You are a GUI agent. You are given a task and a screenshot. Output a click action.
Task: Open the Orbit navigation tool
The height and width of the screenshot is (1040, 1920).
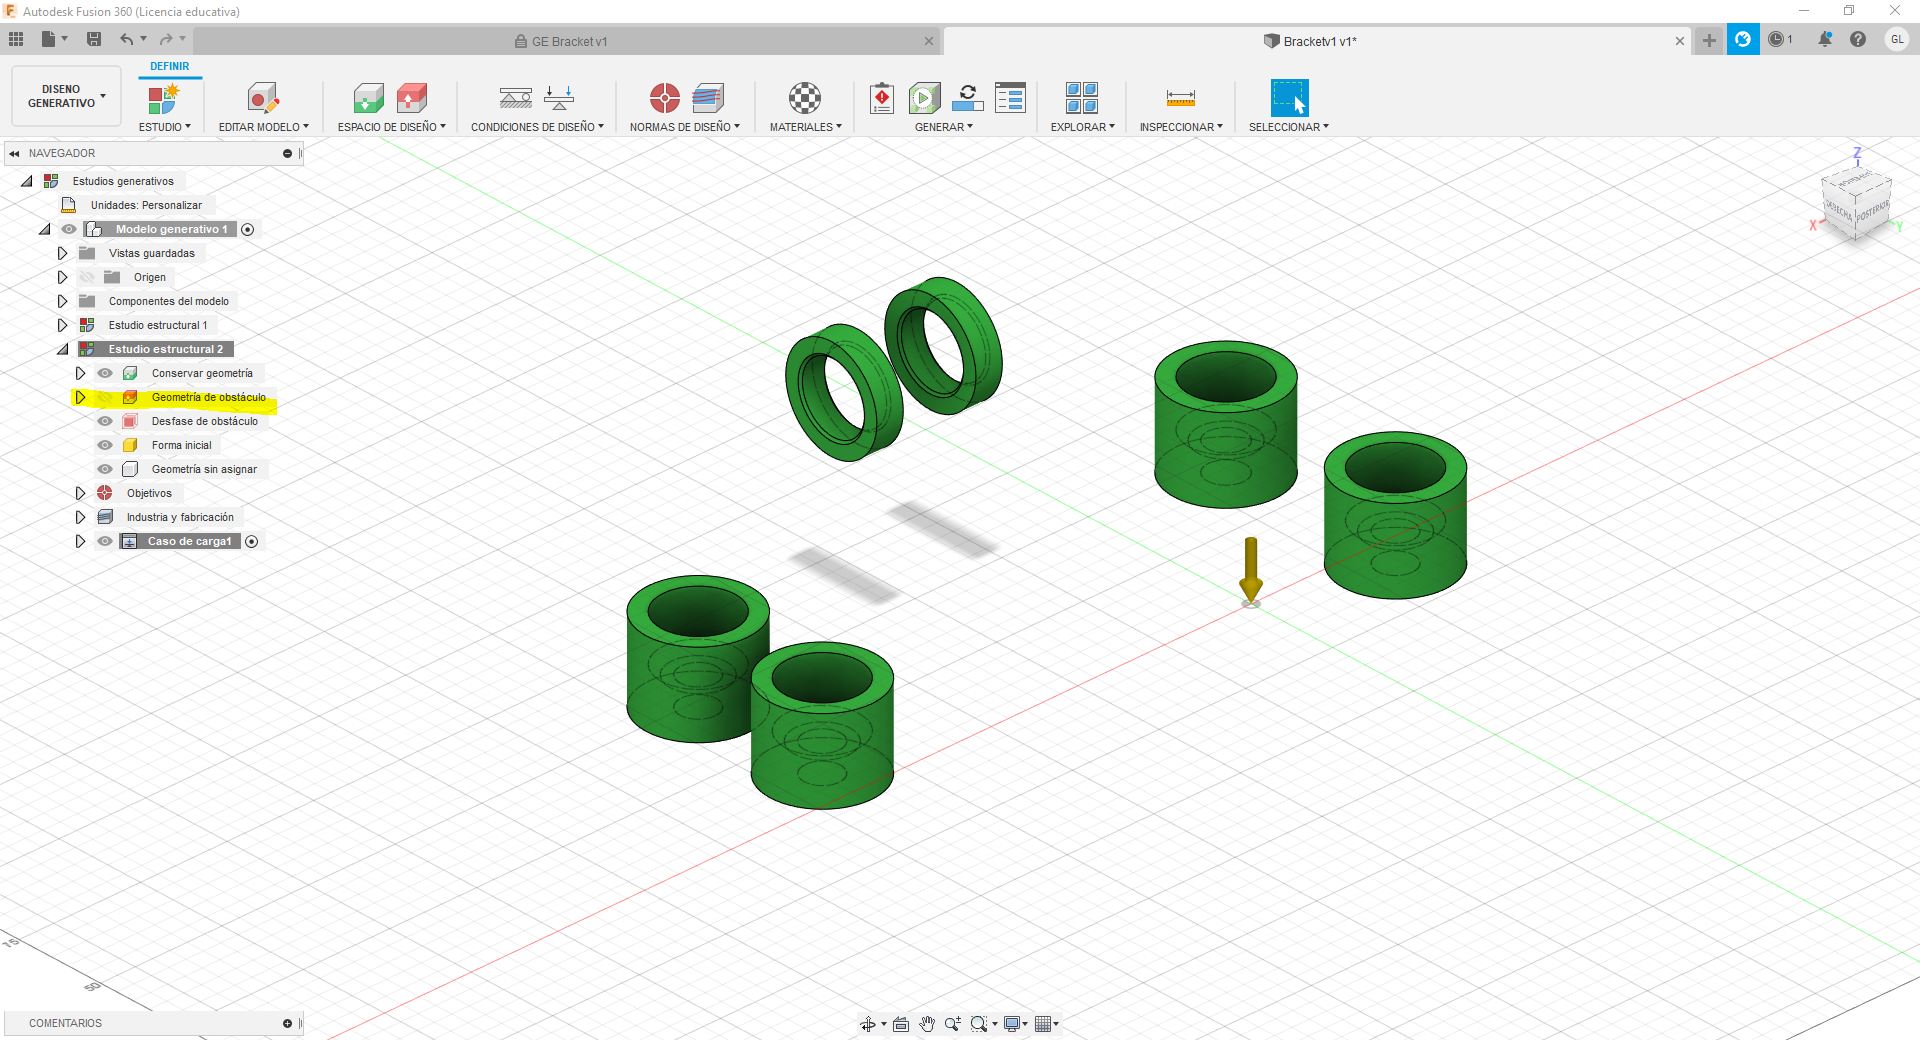point(868,1023)
